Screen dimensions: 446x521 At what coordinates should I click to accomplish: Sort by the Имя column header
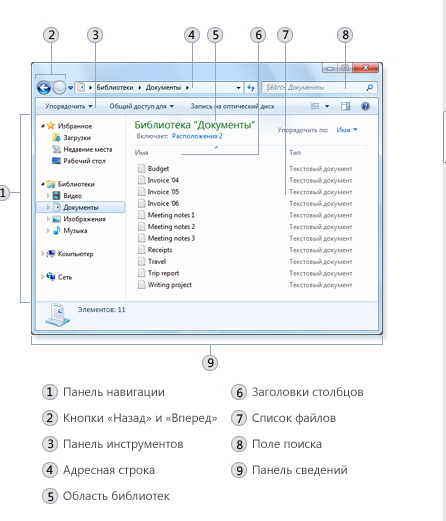click(141, 153)
